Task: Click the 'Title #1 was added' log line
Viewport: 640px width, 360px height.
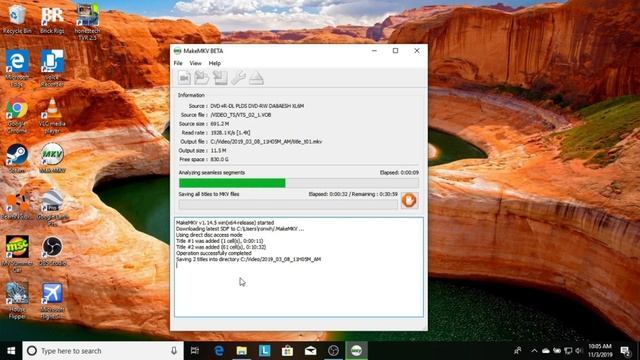Action: point(220,241)
